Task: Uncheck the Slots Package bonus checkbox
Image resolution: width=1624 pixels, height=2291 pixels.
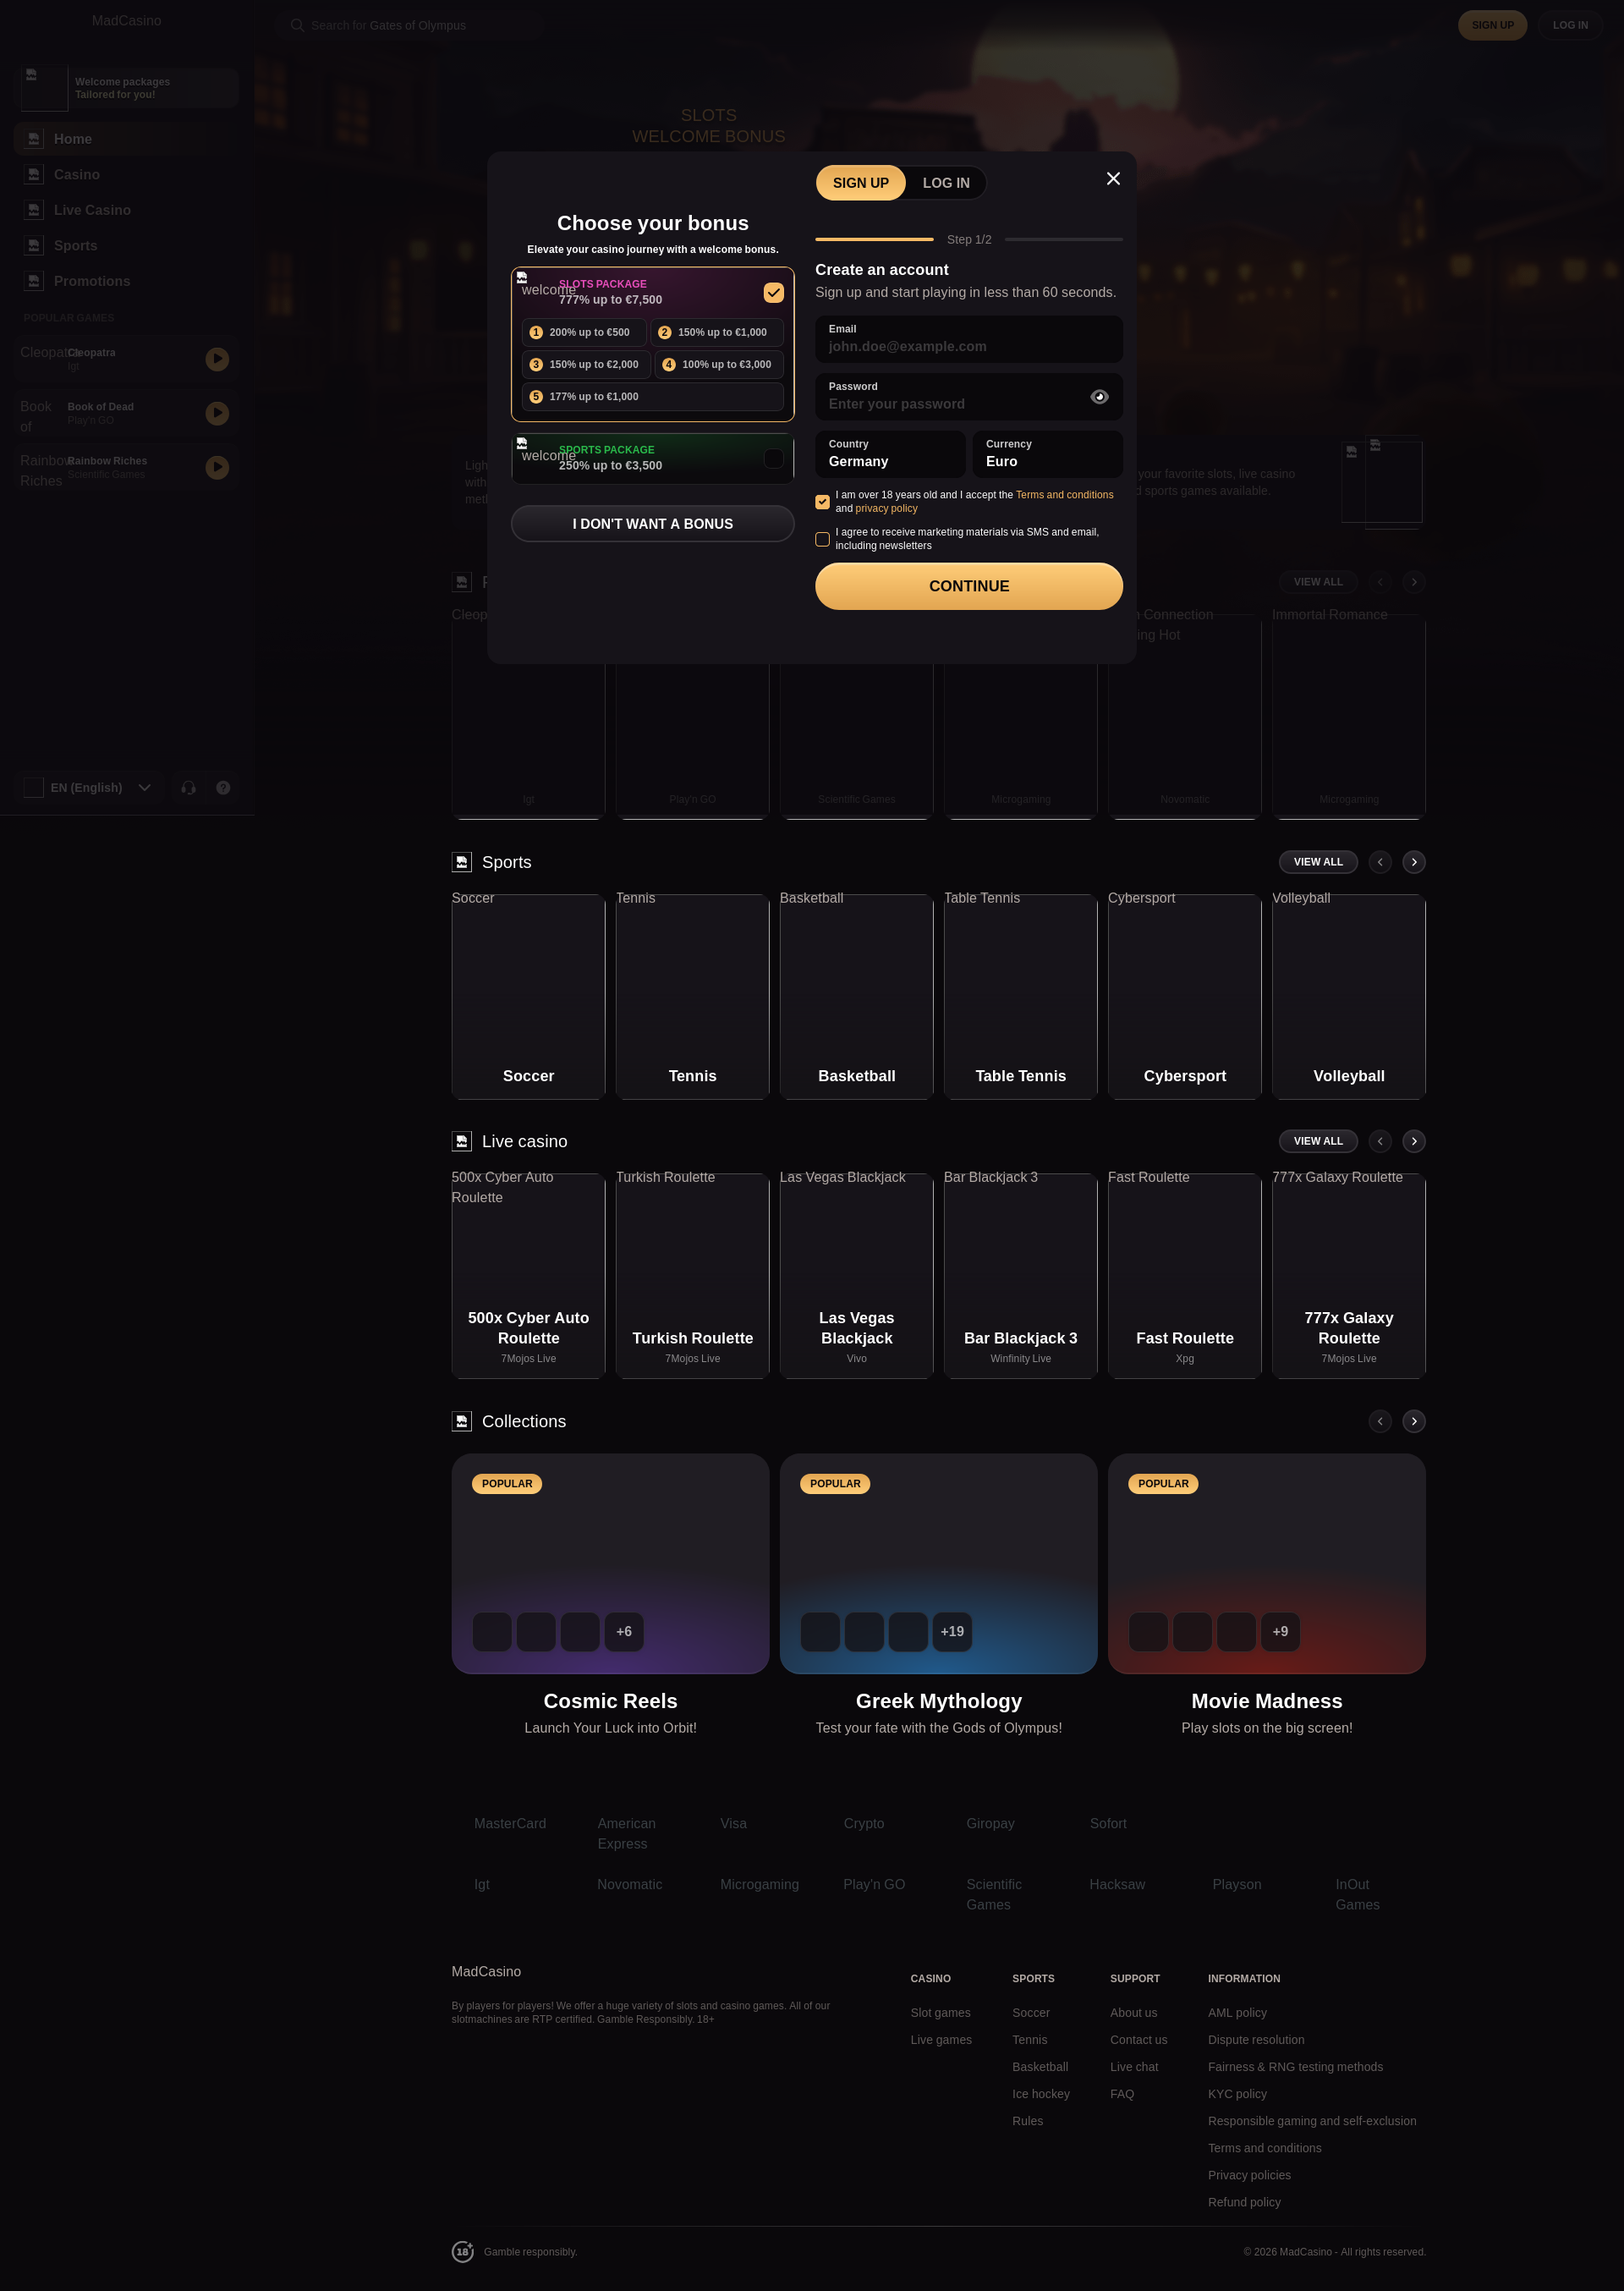Action: tap(774, 292)
